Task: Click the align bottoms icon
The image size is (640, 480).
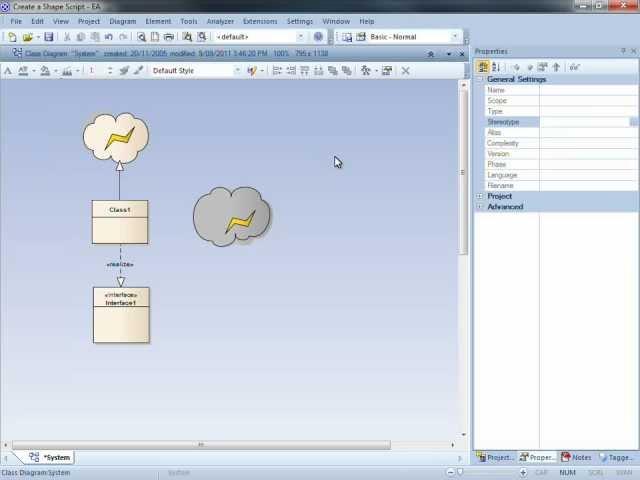Action: [x=318, y=71]
